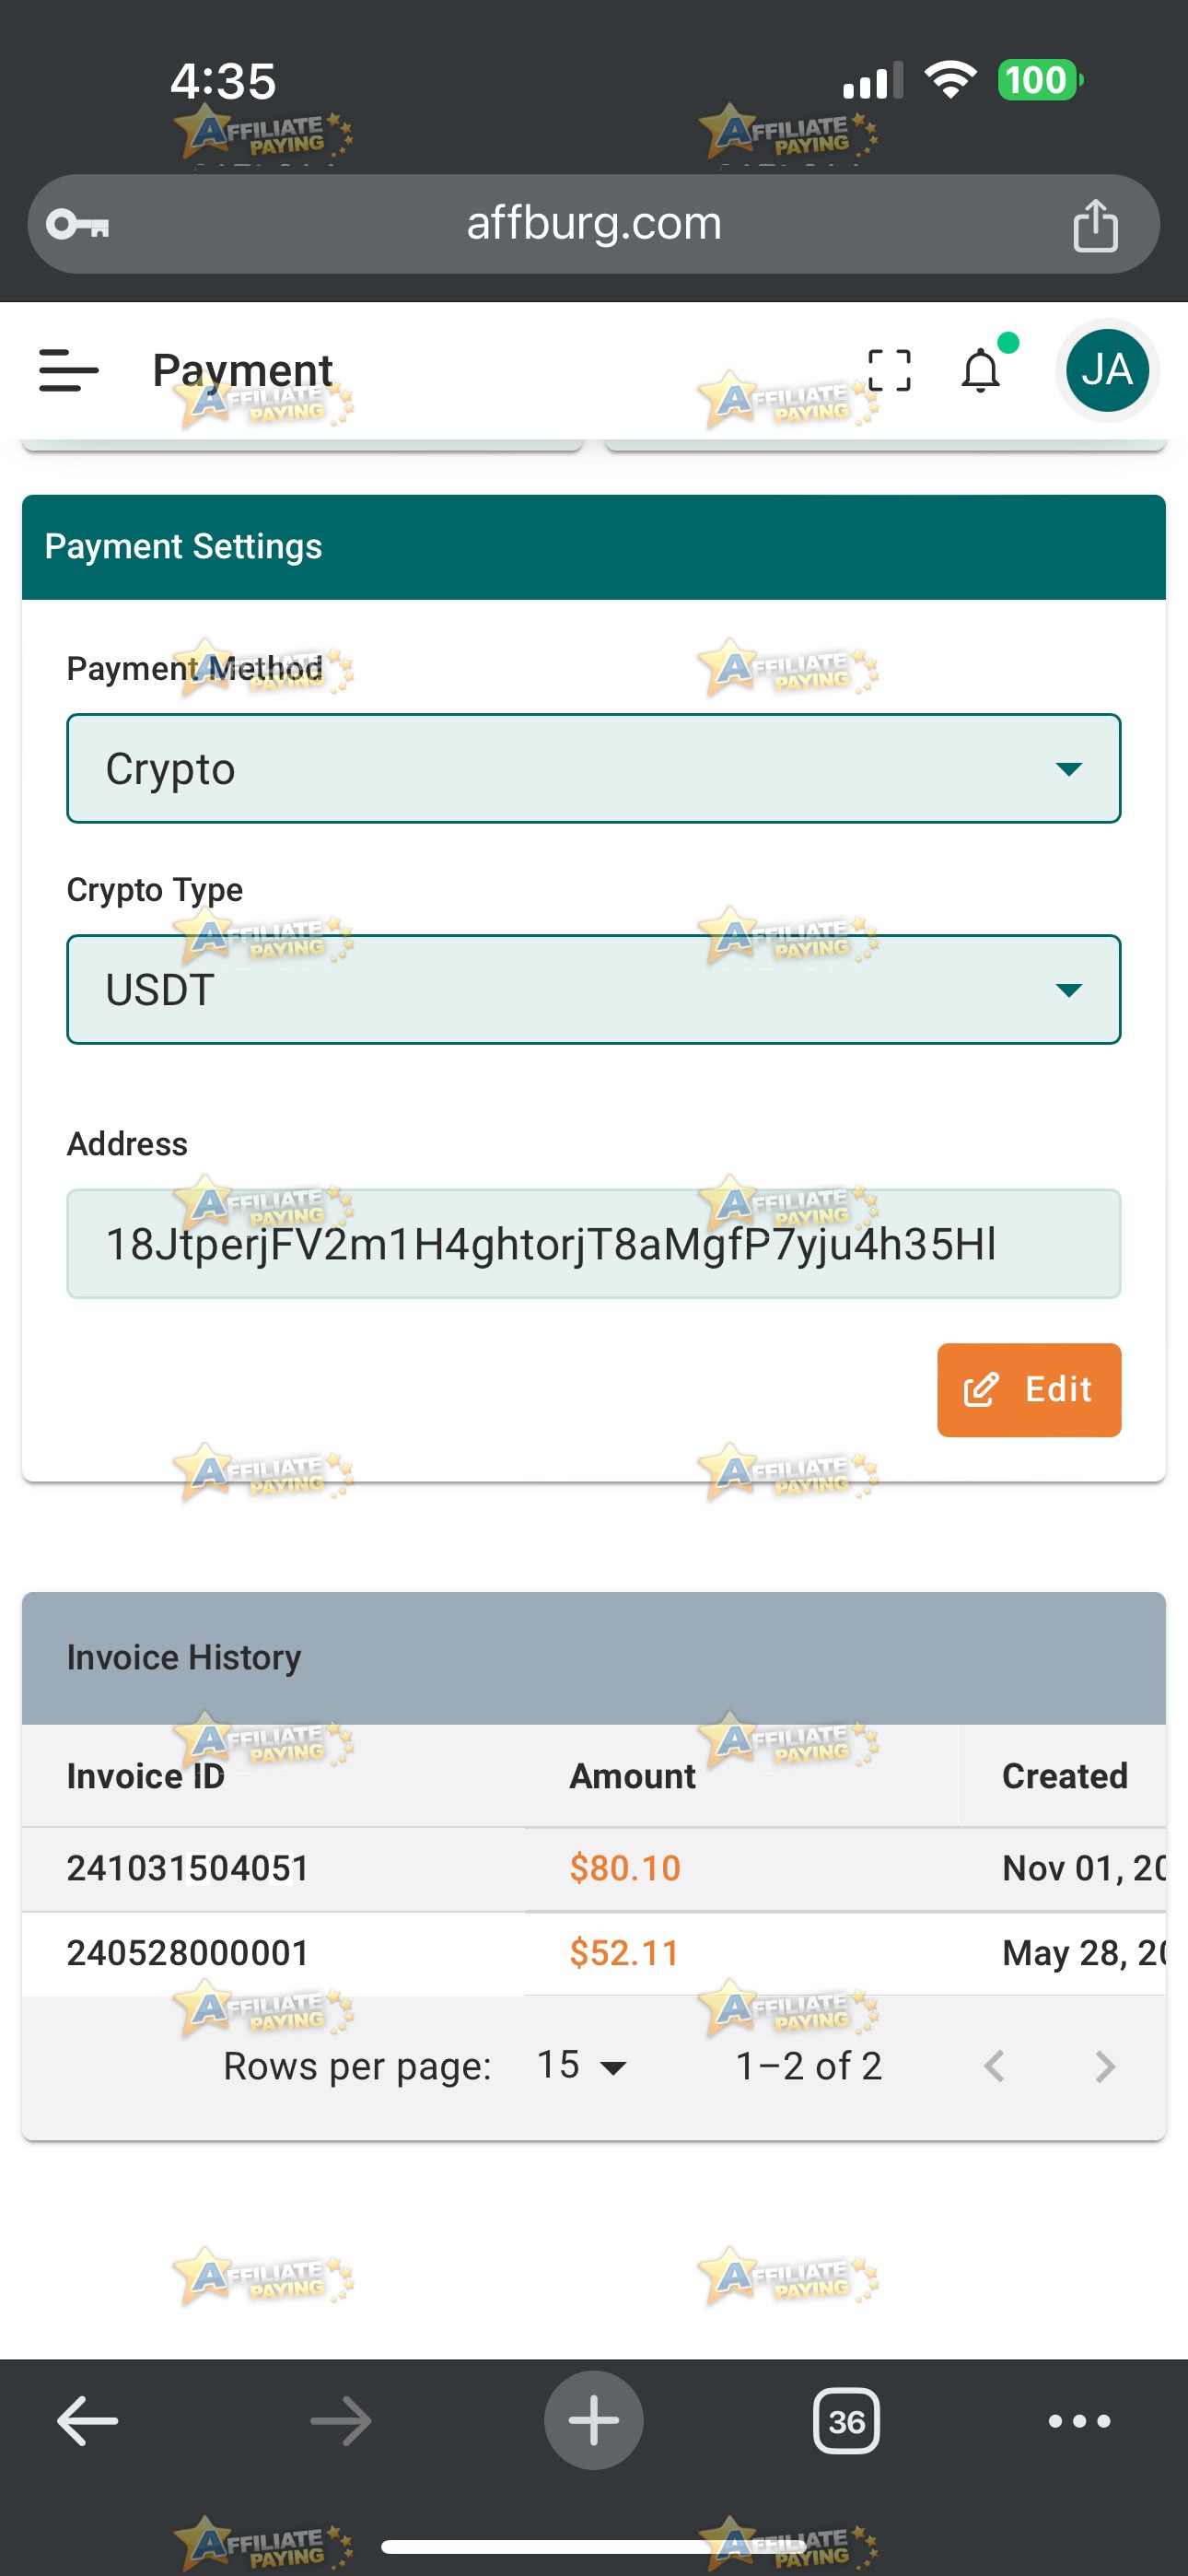Change rows per page value 15
1188x2576 pixels.
click(582, 2066)
